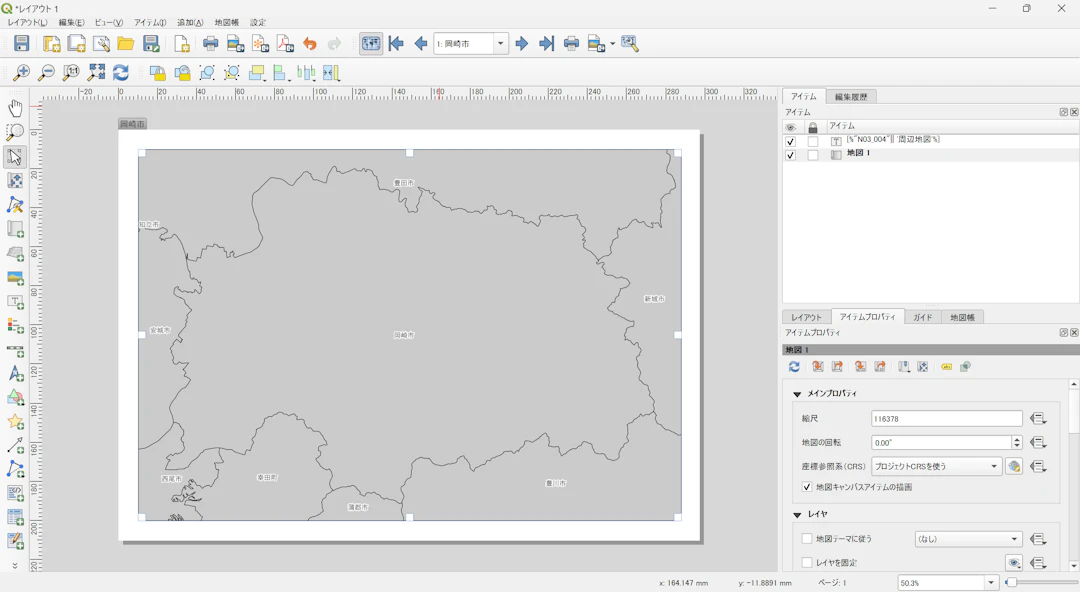Click the Refresh view icon
This screenshot has width=1080, height=592.
coord(121,73)
